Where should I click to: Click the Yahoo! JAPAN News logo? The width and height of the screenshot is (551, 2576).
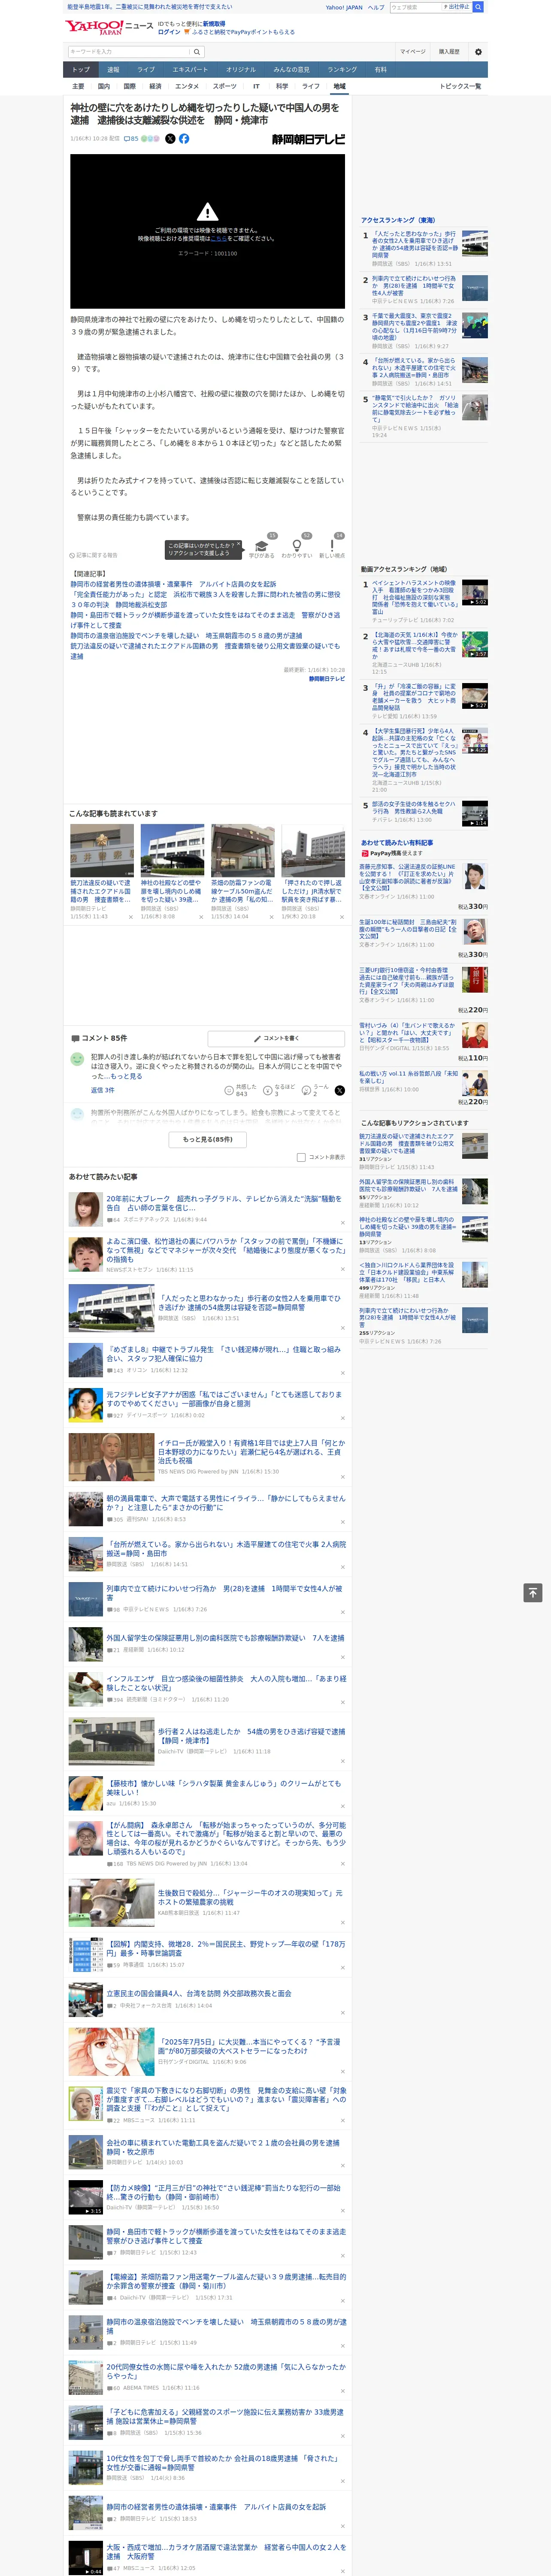click(109, 28)
